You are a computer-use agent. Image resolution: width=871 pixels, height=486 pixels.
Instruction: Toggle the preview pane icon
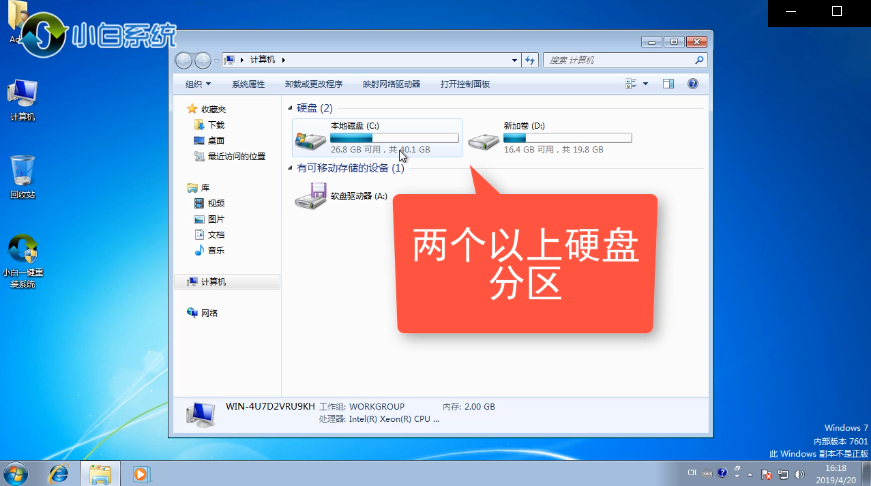pyautogui.click(x=668, y=84)
